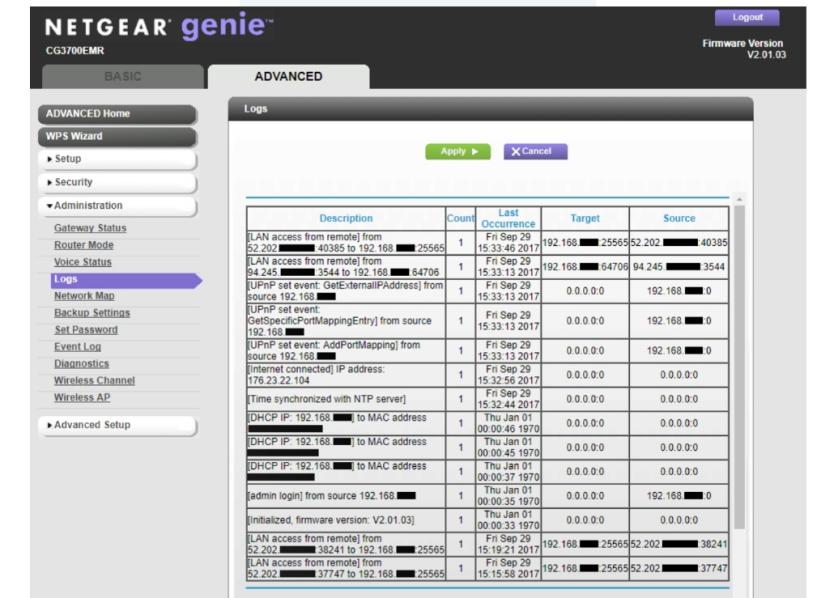The image size is (834, 598).
Task: View the Event Log
Action: pos(77,347)
